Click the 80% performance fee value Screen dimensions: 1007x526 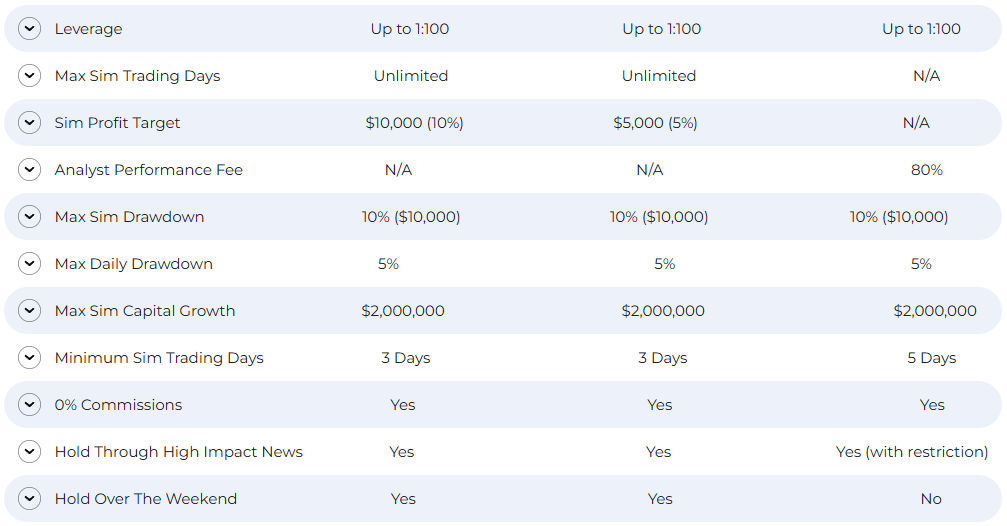tap(927, 170)
